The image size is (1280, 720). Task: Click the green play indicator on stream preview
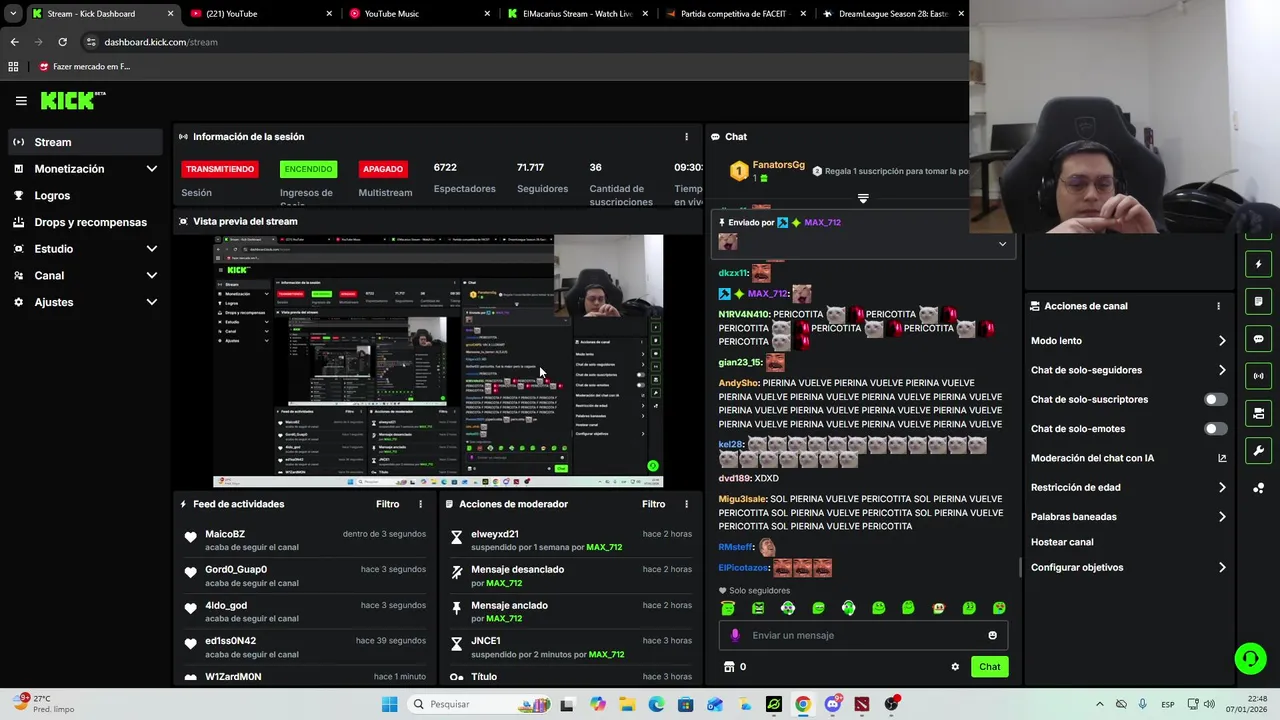point(653,465)
